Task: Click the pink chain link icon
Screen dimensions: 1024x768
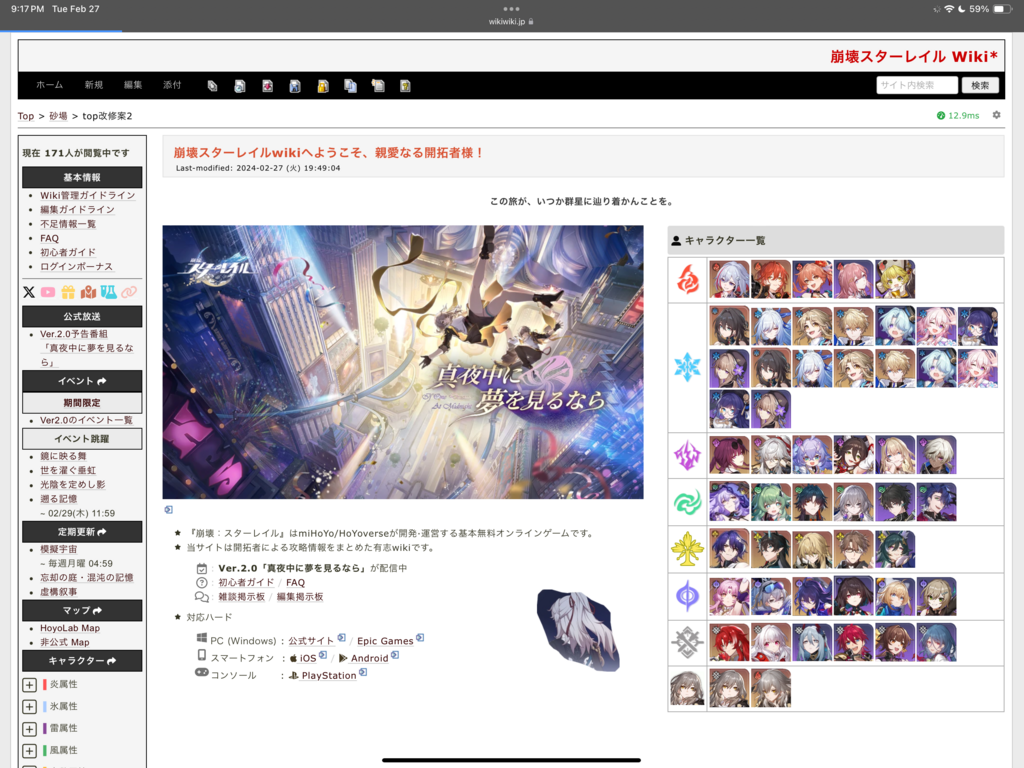Action: pyautogui.click(x=129, y=292)
